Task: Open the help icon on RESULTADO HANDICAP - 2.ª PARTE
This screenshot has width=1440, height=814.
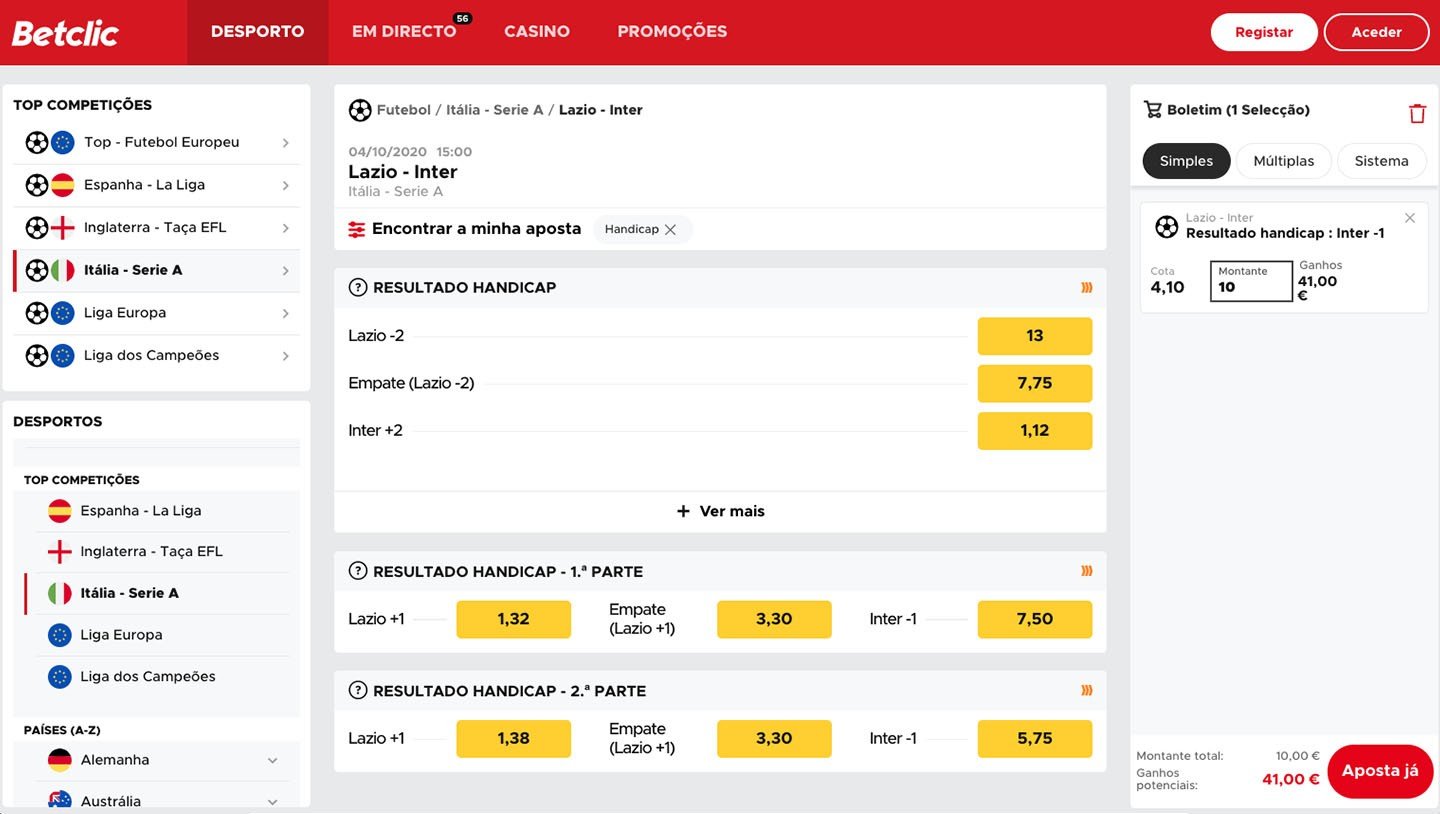Action: 358,690
